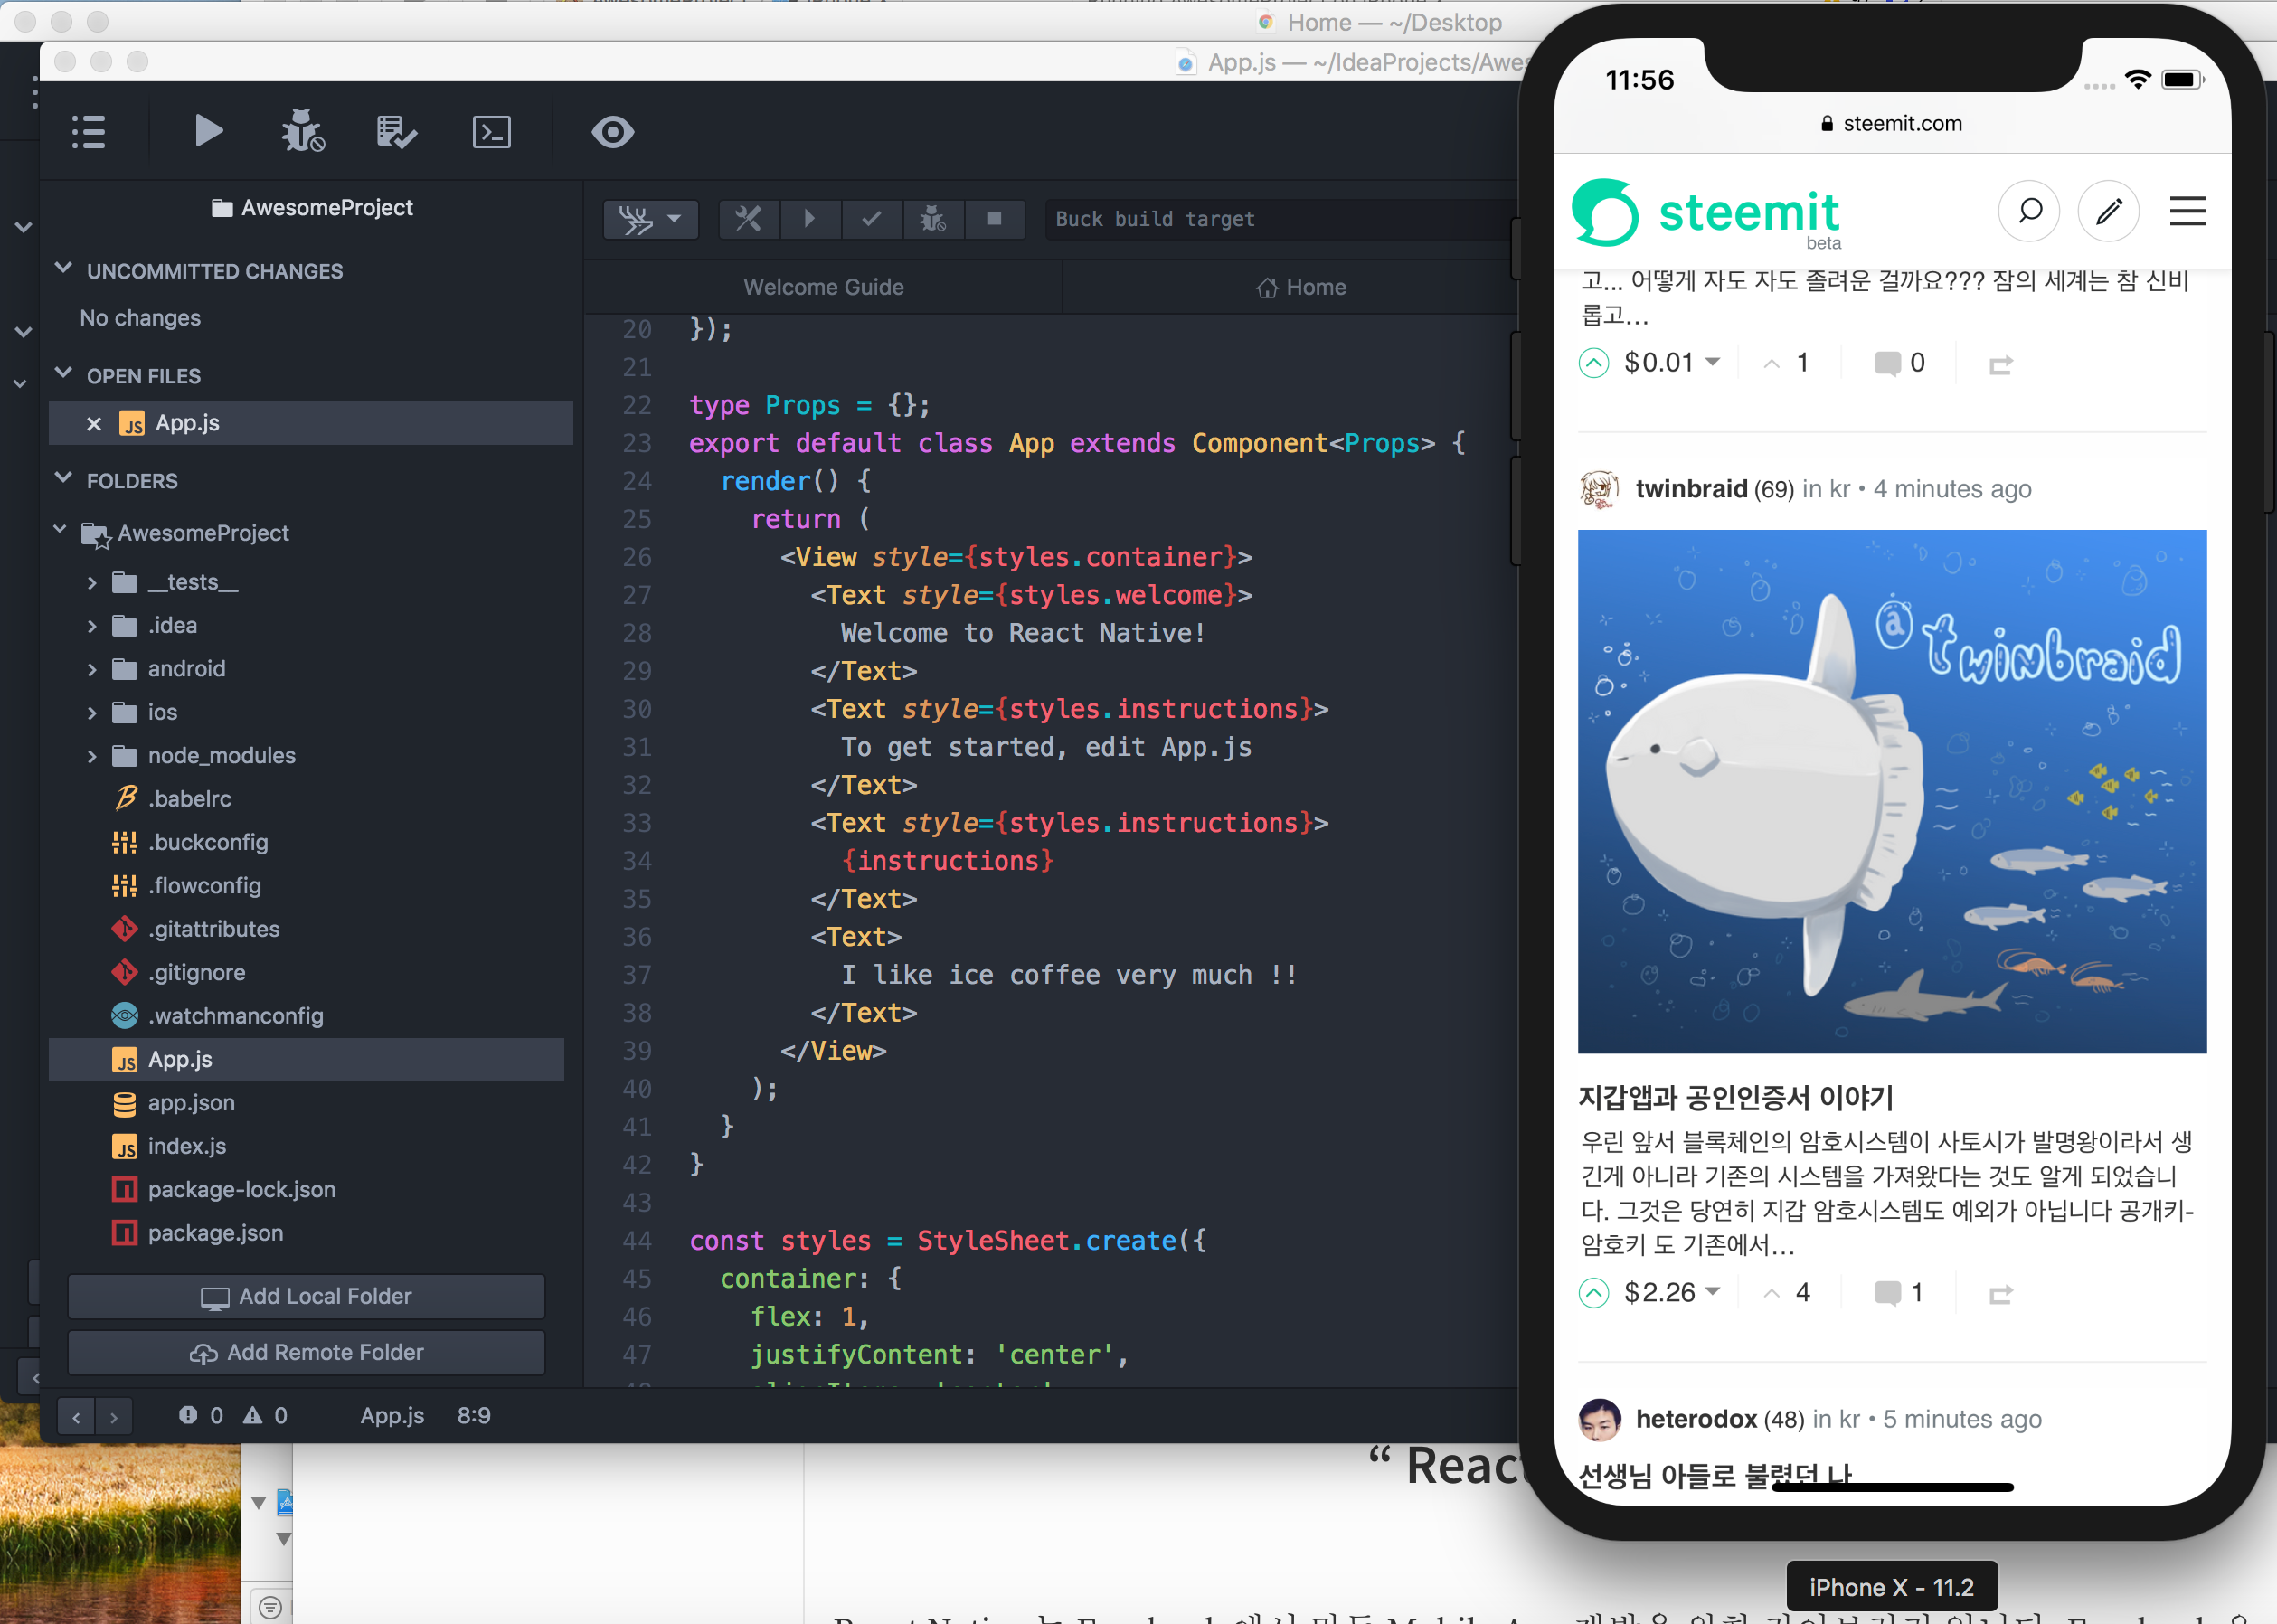2277x1624 pixels.
Task: Toggle the eye preview icon
Action: point(612,132)
